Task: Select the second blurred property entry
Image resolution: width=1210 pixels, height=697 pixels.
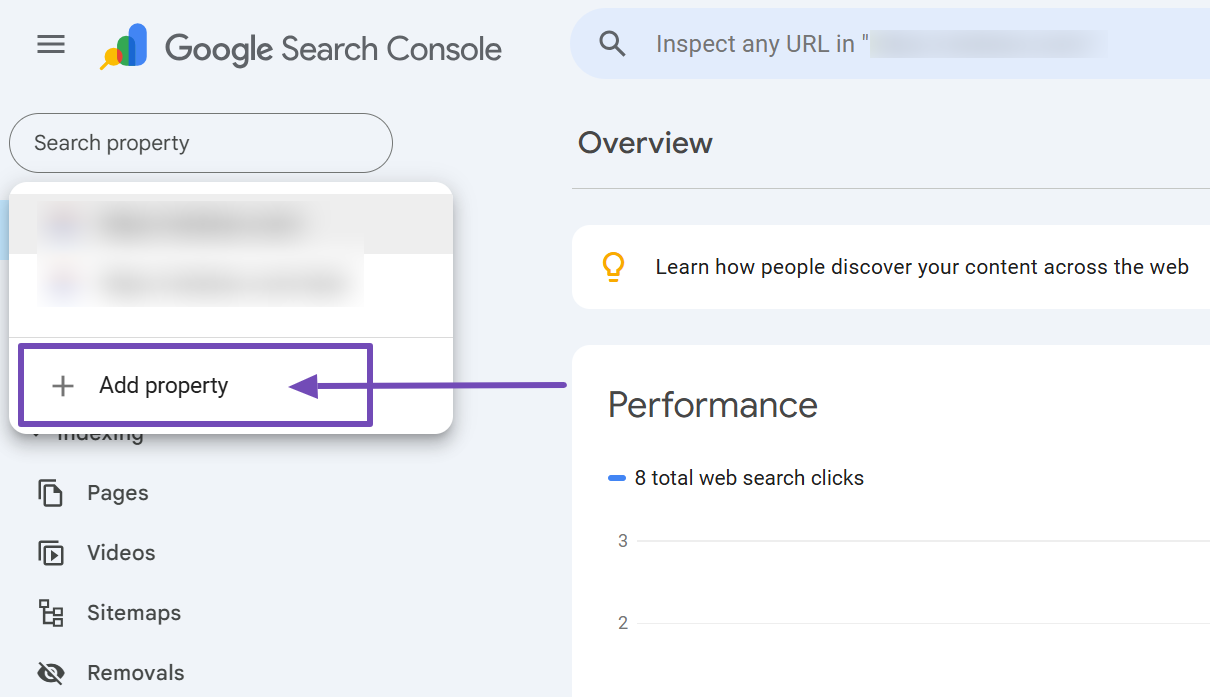Action: coord(231,284)
